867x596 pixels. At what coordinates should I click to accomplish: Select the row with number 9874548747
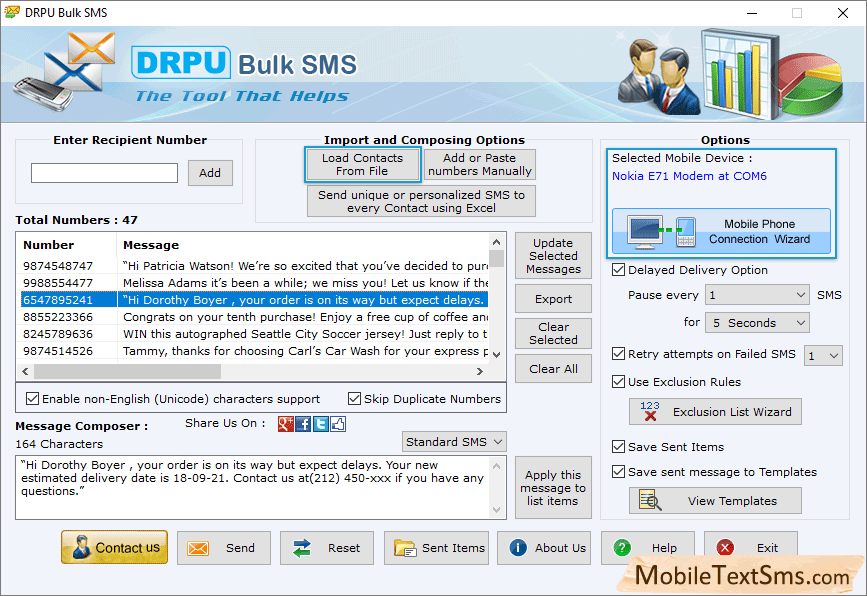[x=254, y=266]
